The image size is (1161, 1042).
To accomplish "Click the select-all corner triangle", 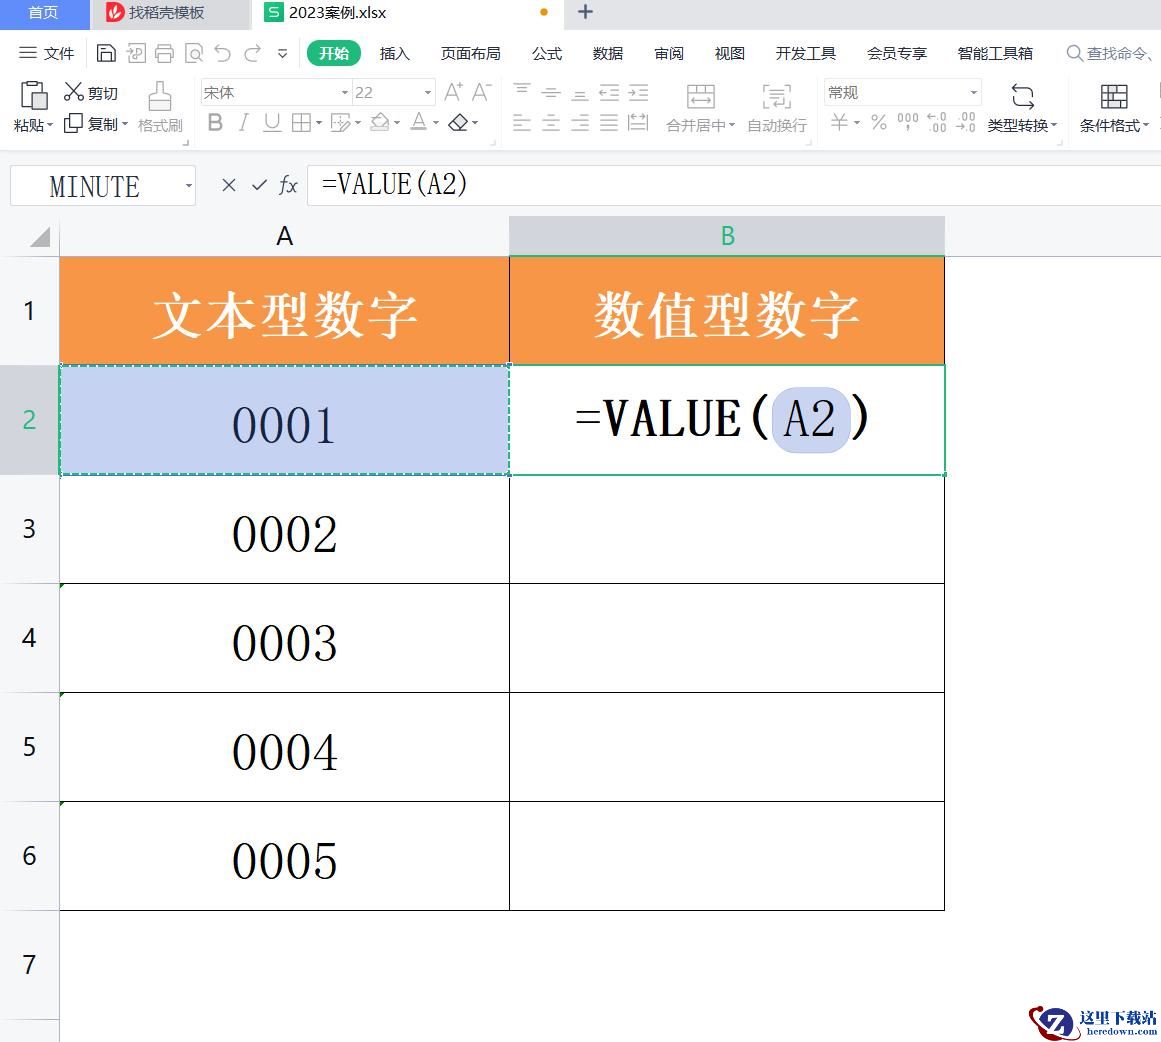I will pos(39,237).
